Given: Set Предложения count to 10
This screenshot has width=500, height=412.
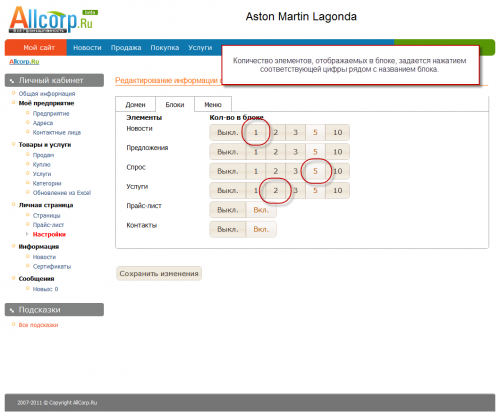Looking at the screenshot, I should [x=337, y=152].
